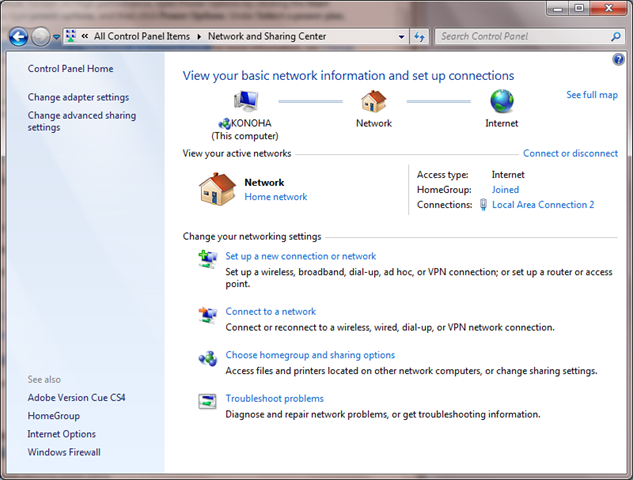The height and width of the screenshot is (480, 633).
Task: Expand the All Control Panel Items breadcrumb arrow
Action: coord(200,37)
